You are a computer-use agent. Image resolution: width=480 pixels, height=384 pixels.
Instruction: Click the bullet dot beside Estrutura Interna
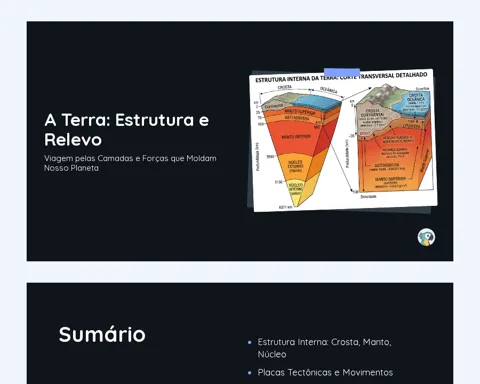point(250,342)
